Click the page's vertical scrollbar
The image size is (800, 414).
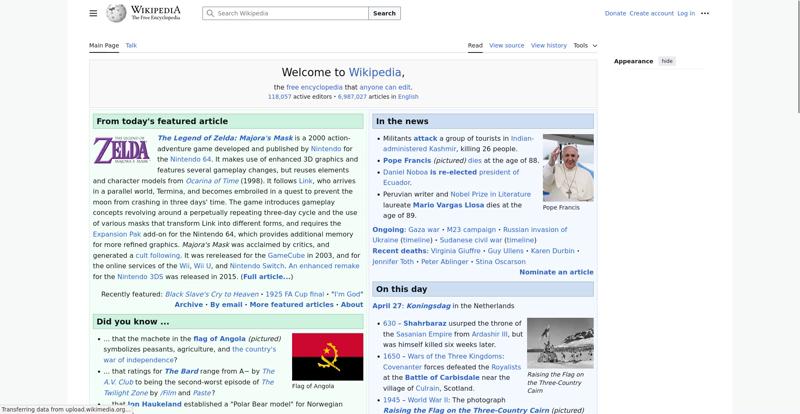(x=797, y=56)
